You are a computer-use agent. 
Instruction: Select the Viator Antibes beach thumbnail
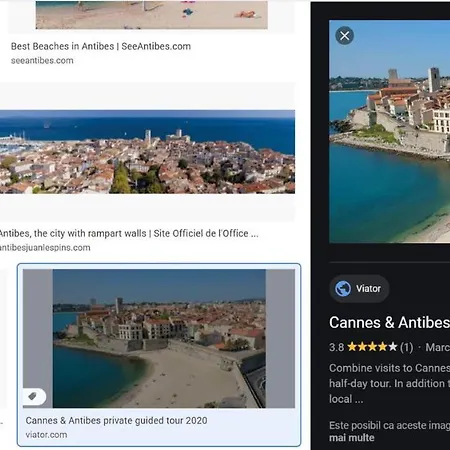[159, 339]
